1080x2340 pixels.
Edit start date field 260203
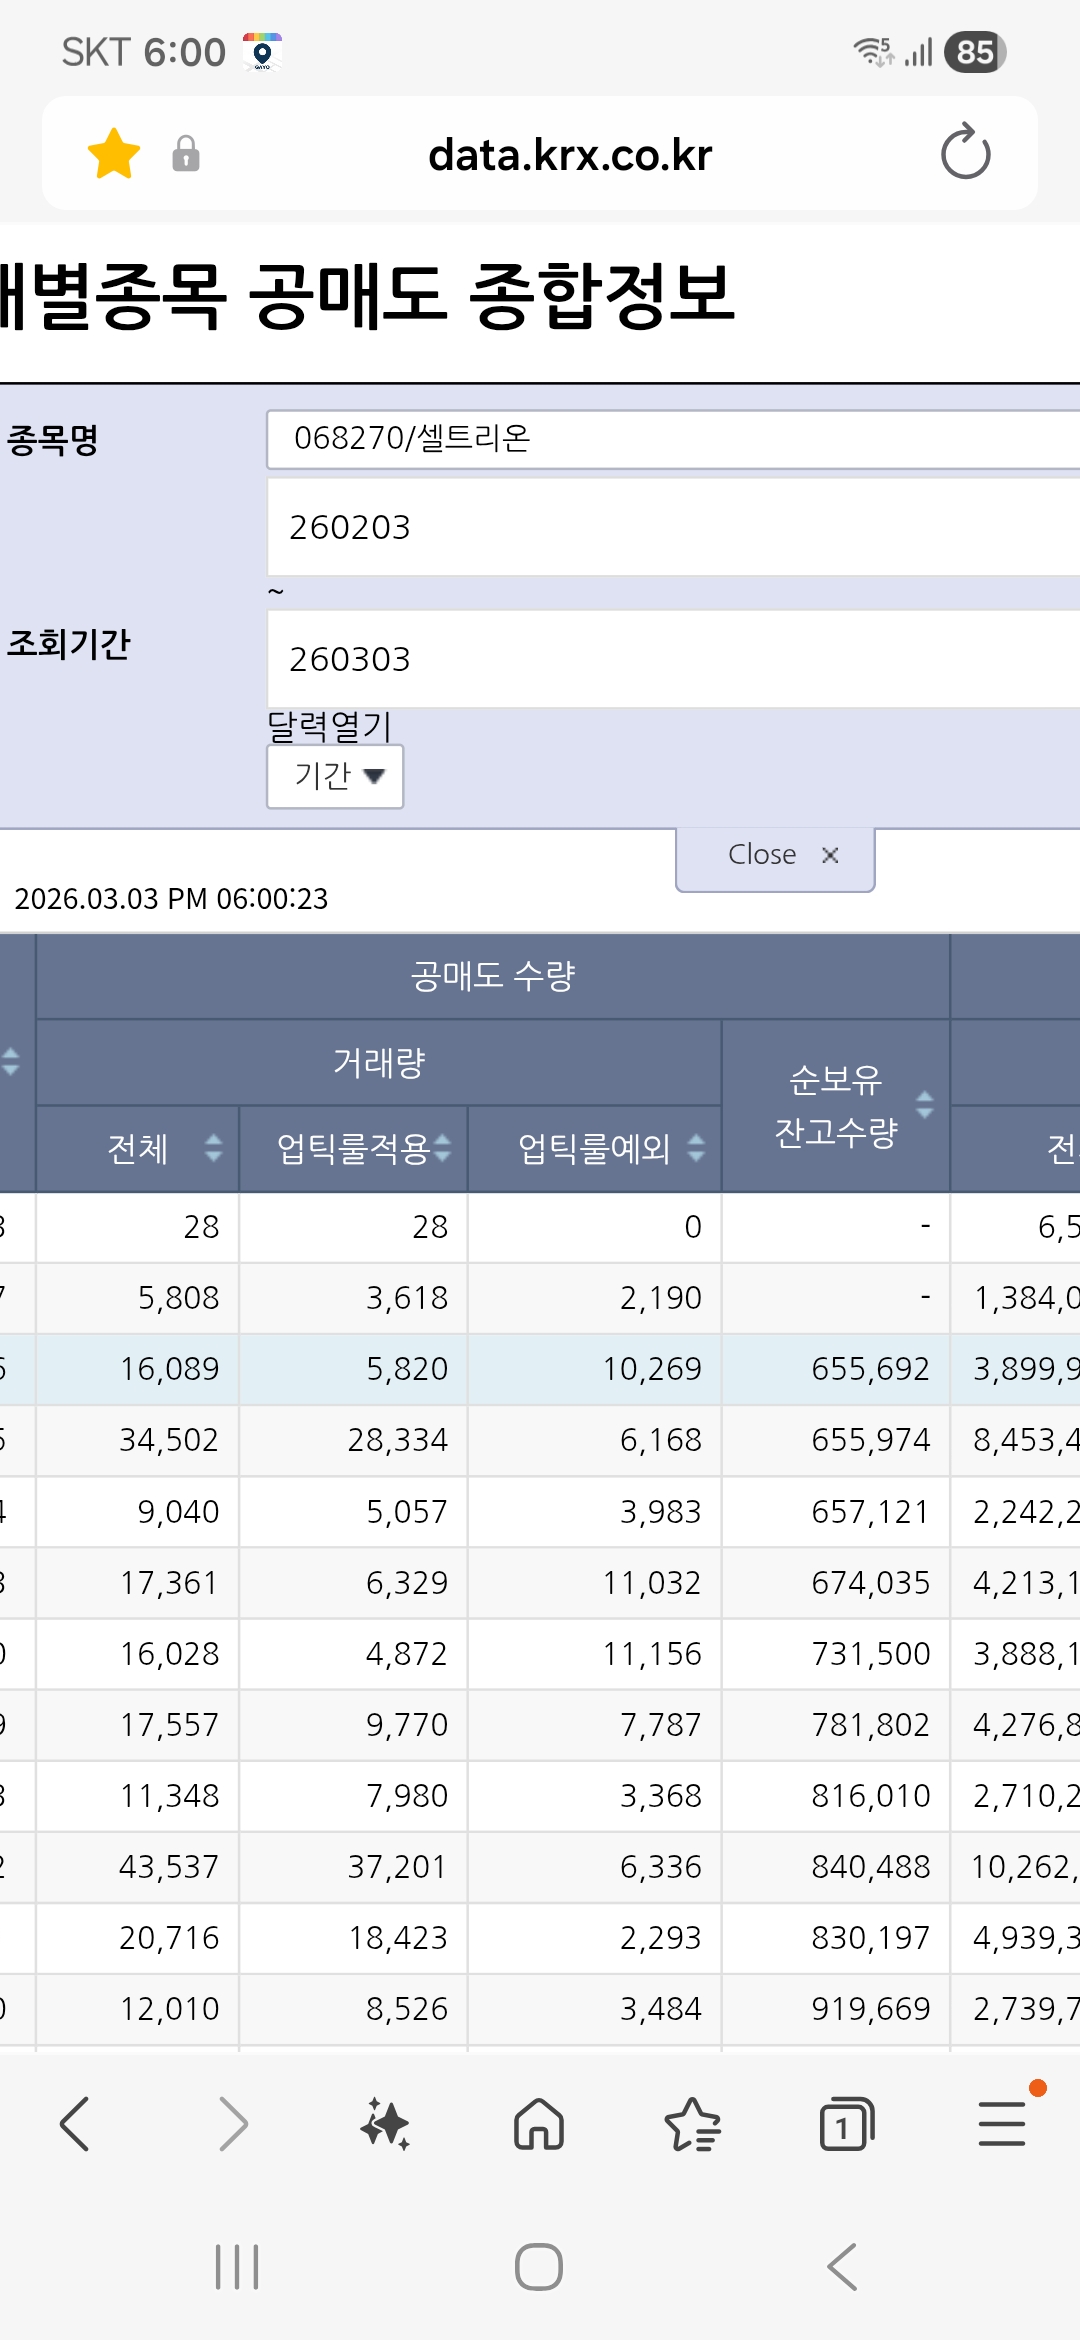click(672, 527)
